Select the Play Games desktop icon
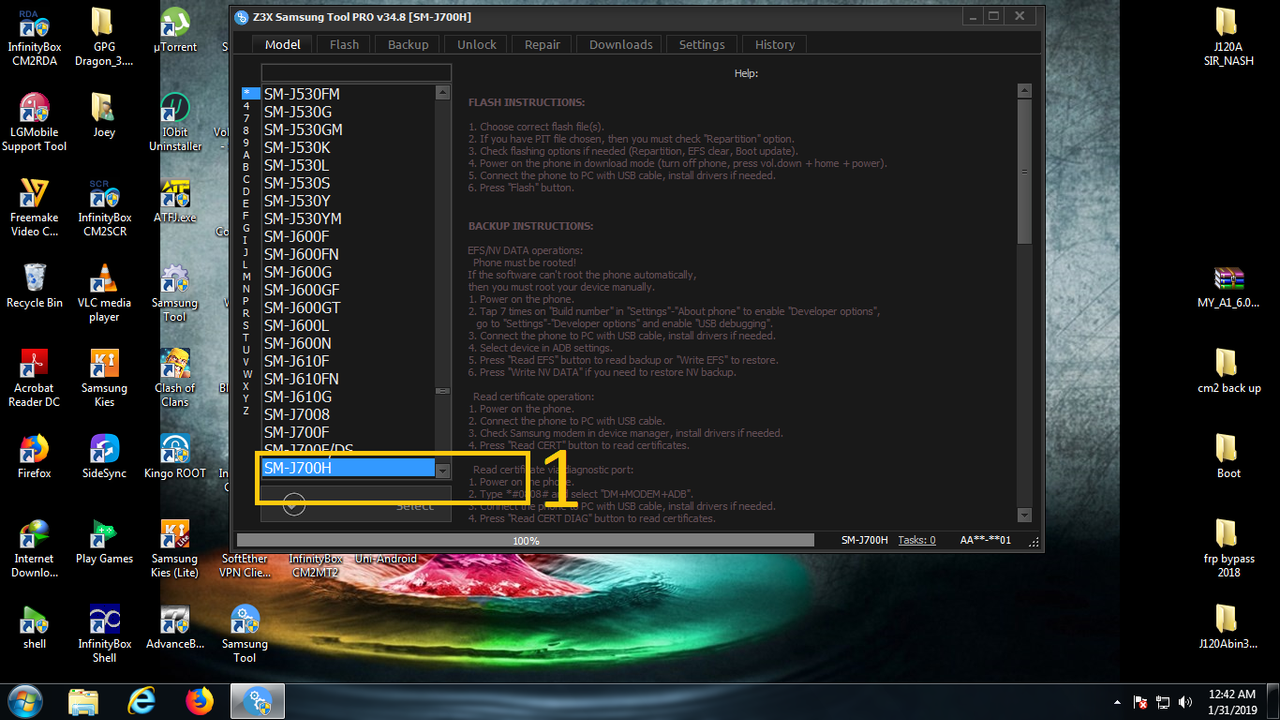The width and height of the screenshot is (1280, 720). pos(104,542)
